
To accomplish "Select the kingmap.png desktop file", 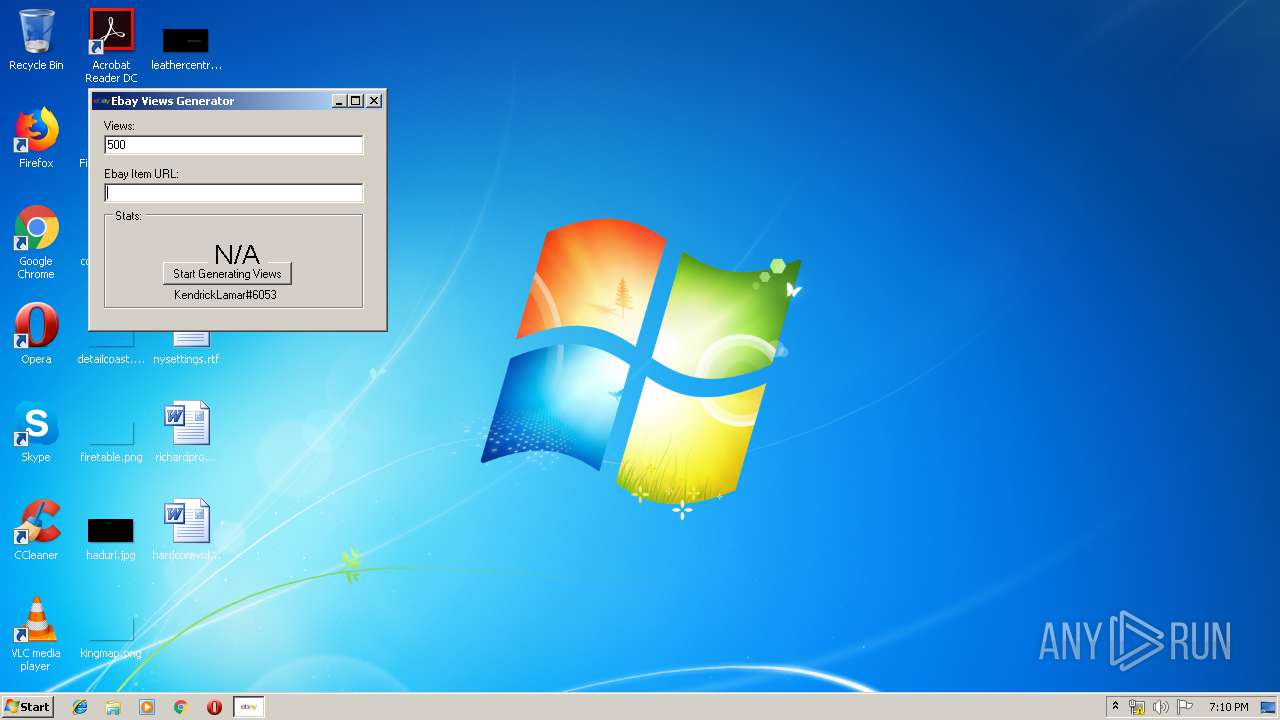I will pos(111,636).
